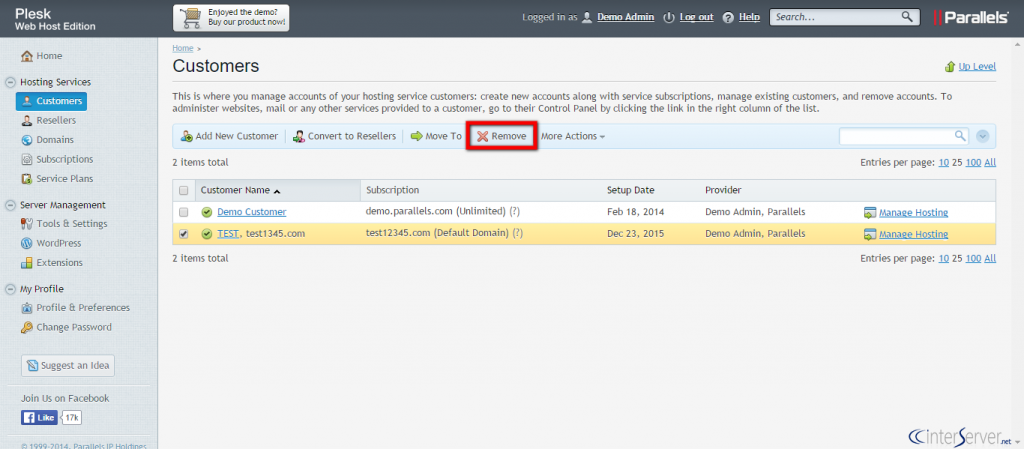Screen dimensions: 1024x449
Task: Toggle the select-all customers checkbox
Action: 184,191
